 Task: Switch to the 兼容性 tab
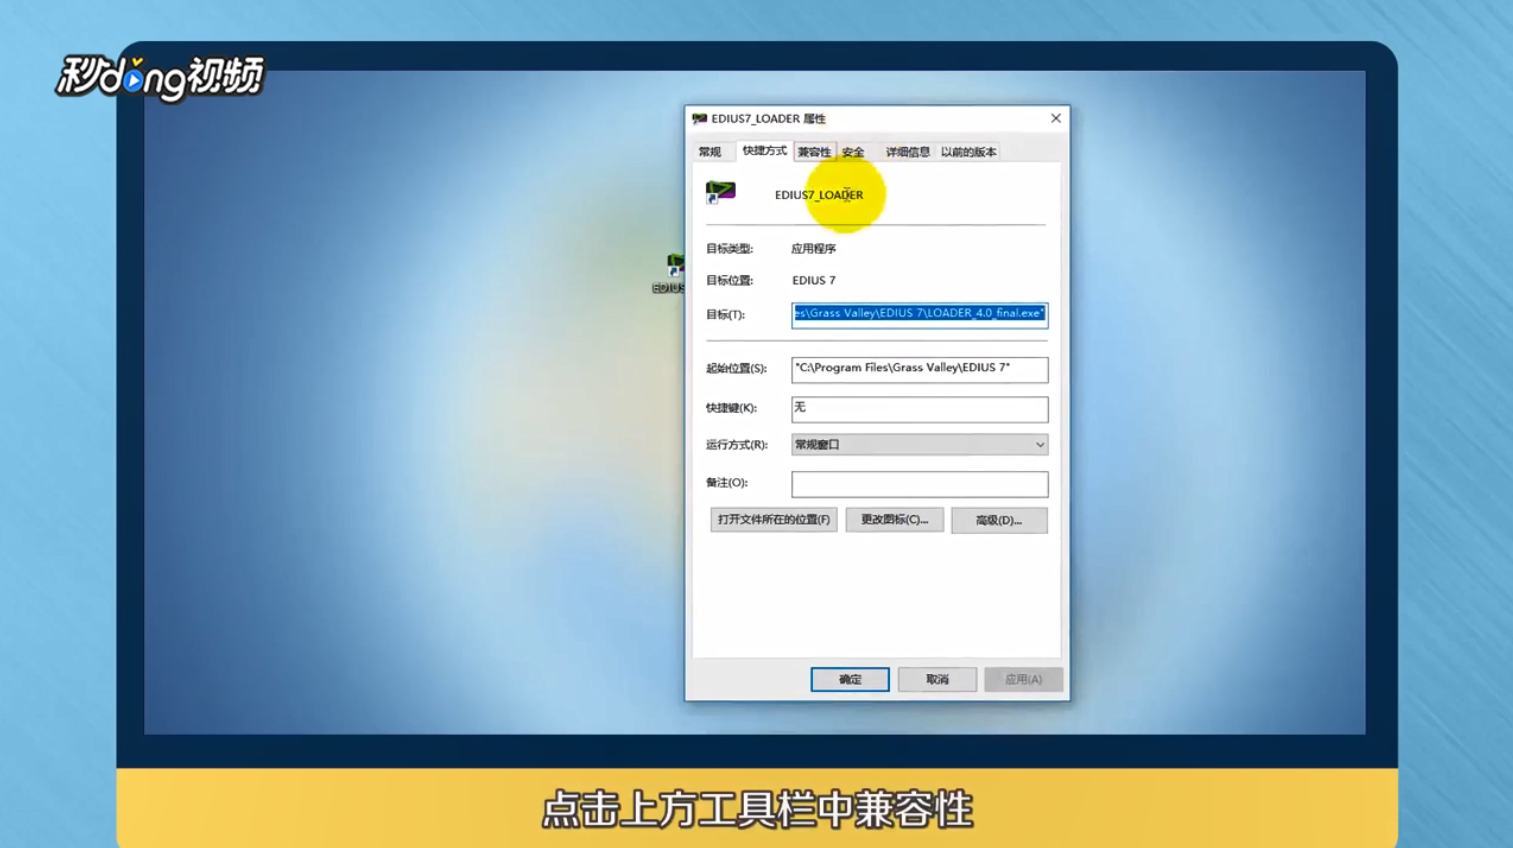coord(814,152)
